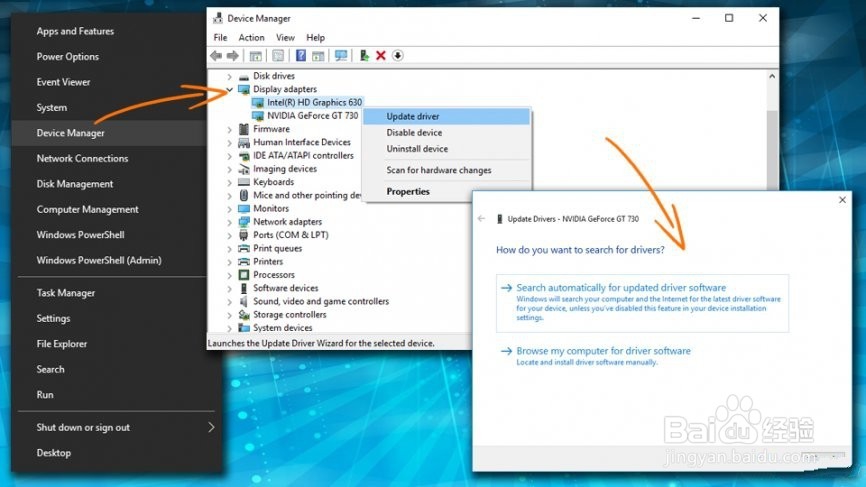
Task: Expand the Software devices node
Action: tap(229, 288)
